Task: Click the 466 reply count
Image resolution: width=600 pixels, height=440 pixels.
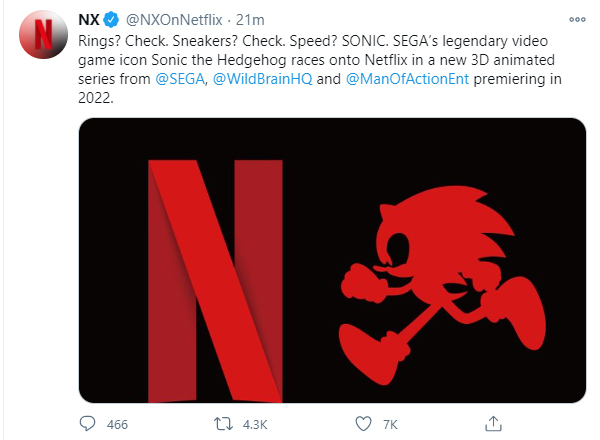Action: (x=117, y=424)
